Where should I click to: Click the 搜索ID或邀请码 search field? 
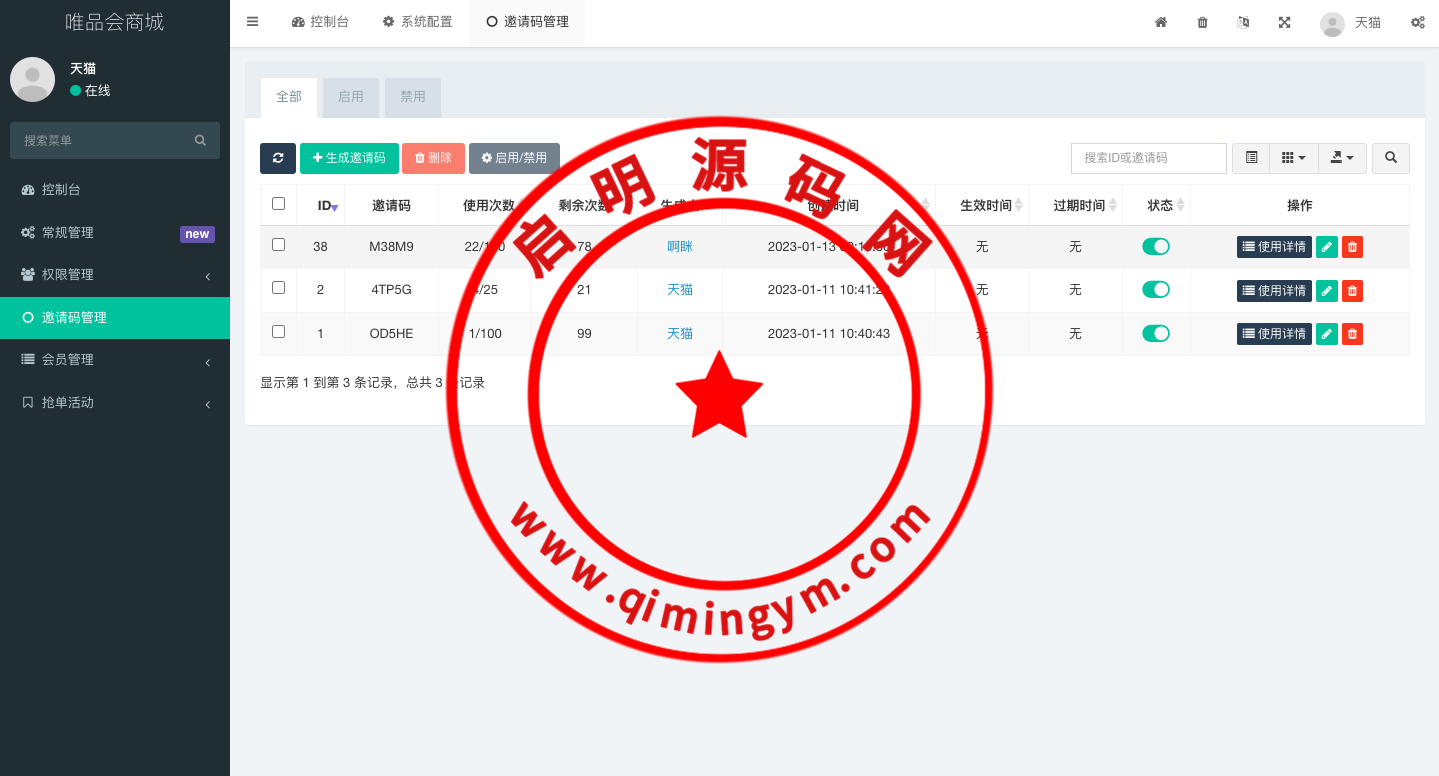click(x=1148, y=158)
